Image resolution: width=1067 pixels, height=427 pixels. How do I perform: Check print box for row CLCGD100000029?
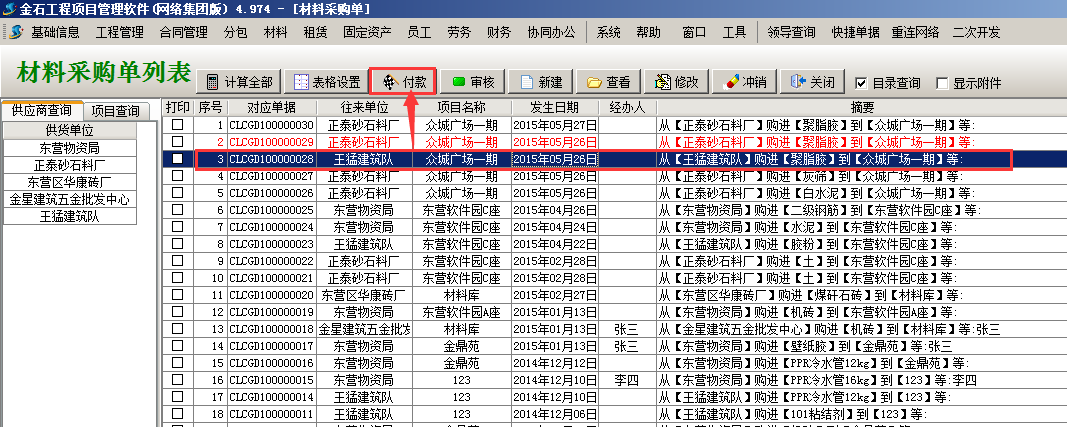178,142
